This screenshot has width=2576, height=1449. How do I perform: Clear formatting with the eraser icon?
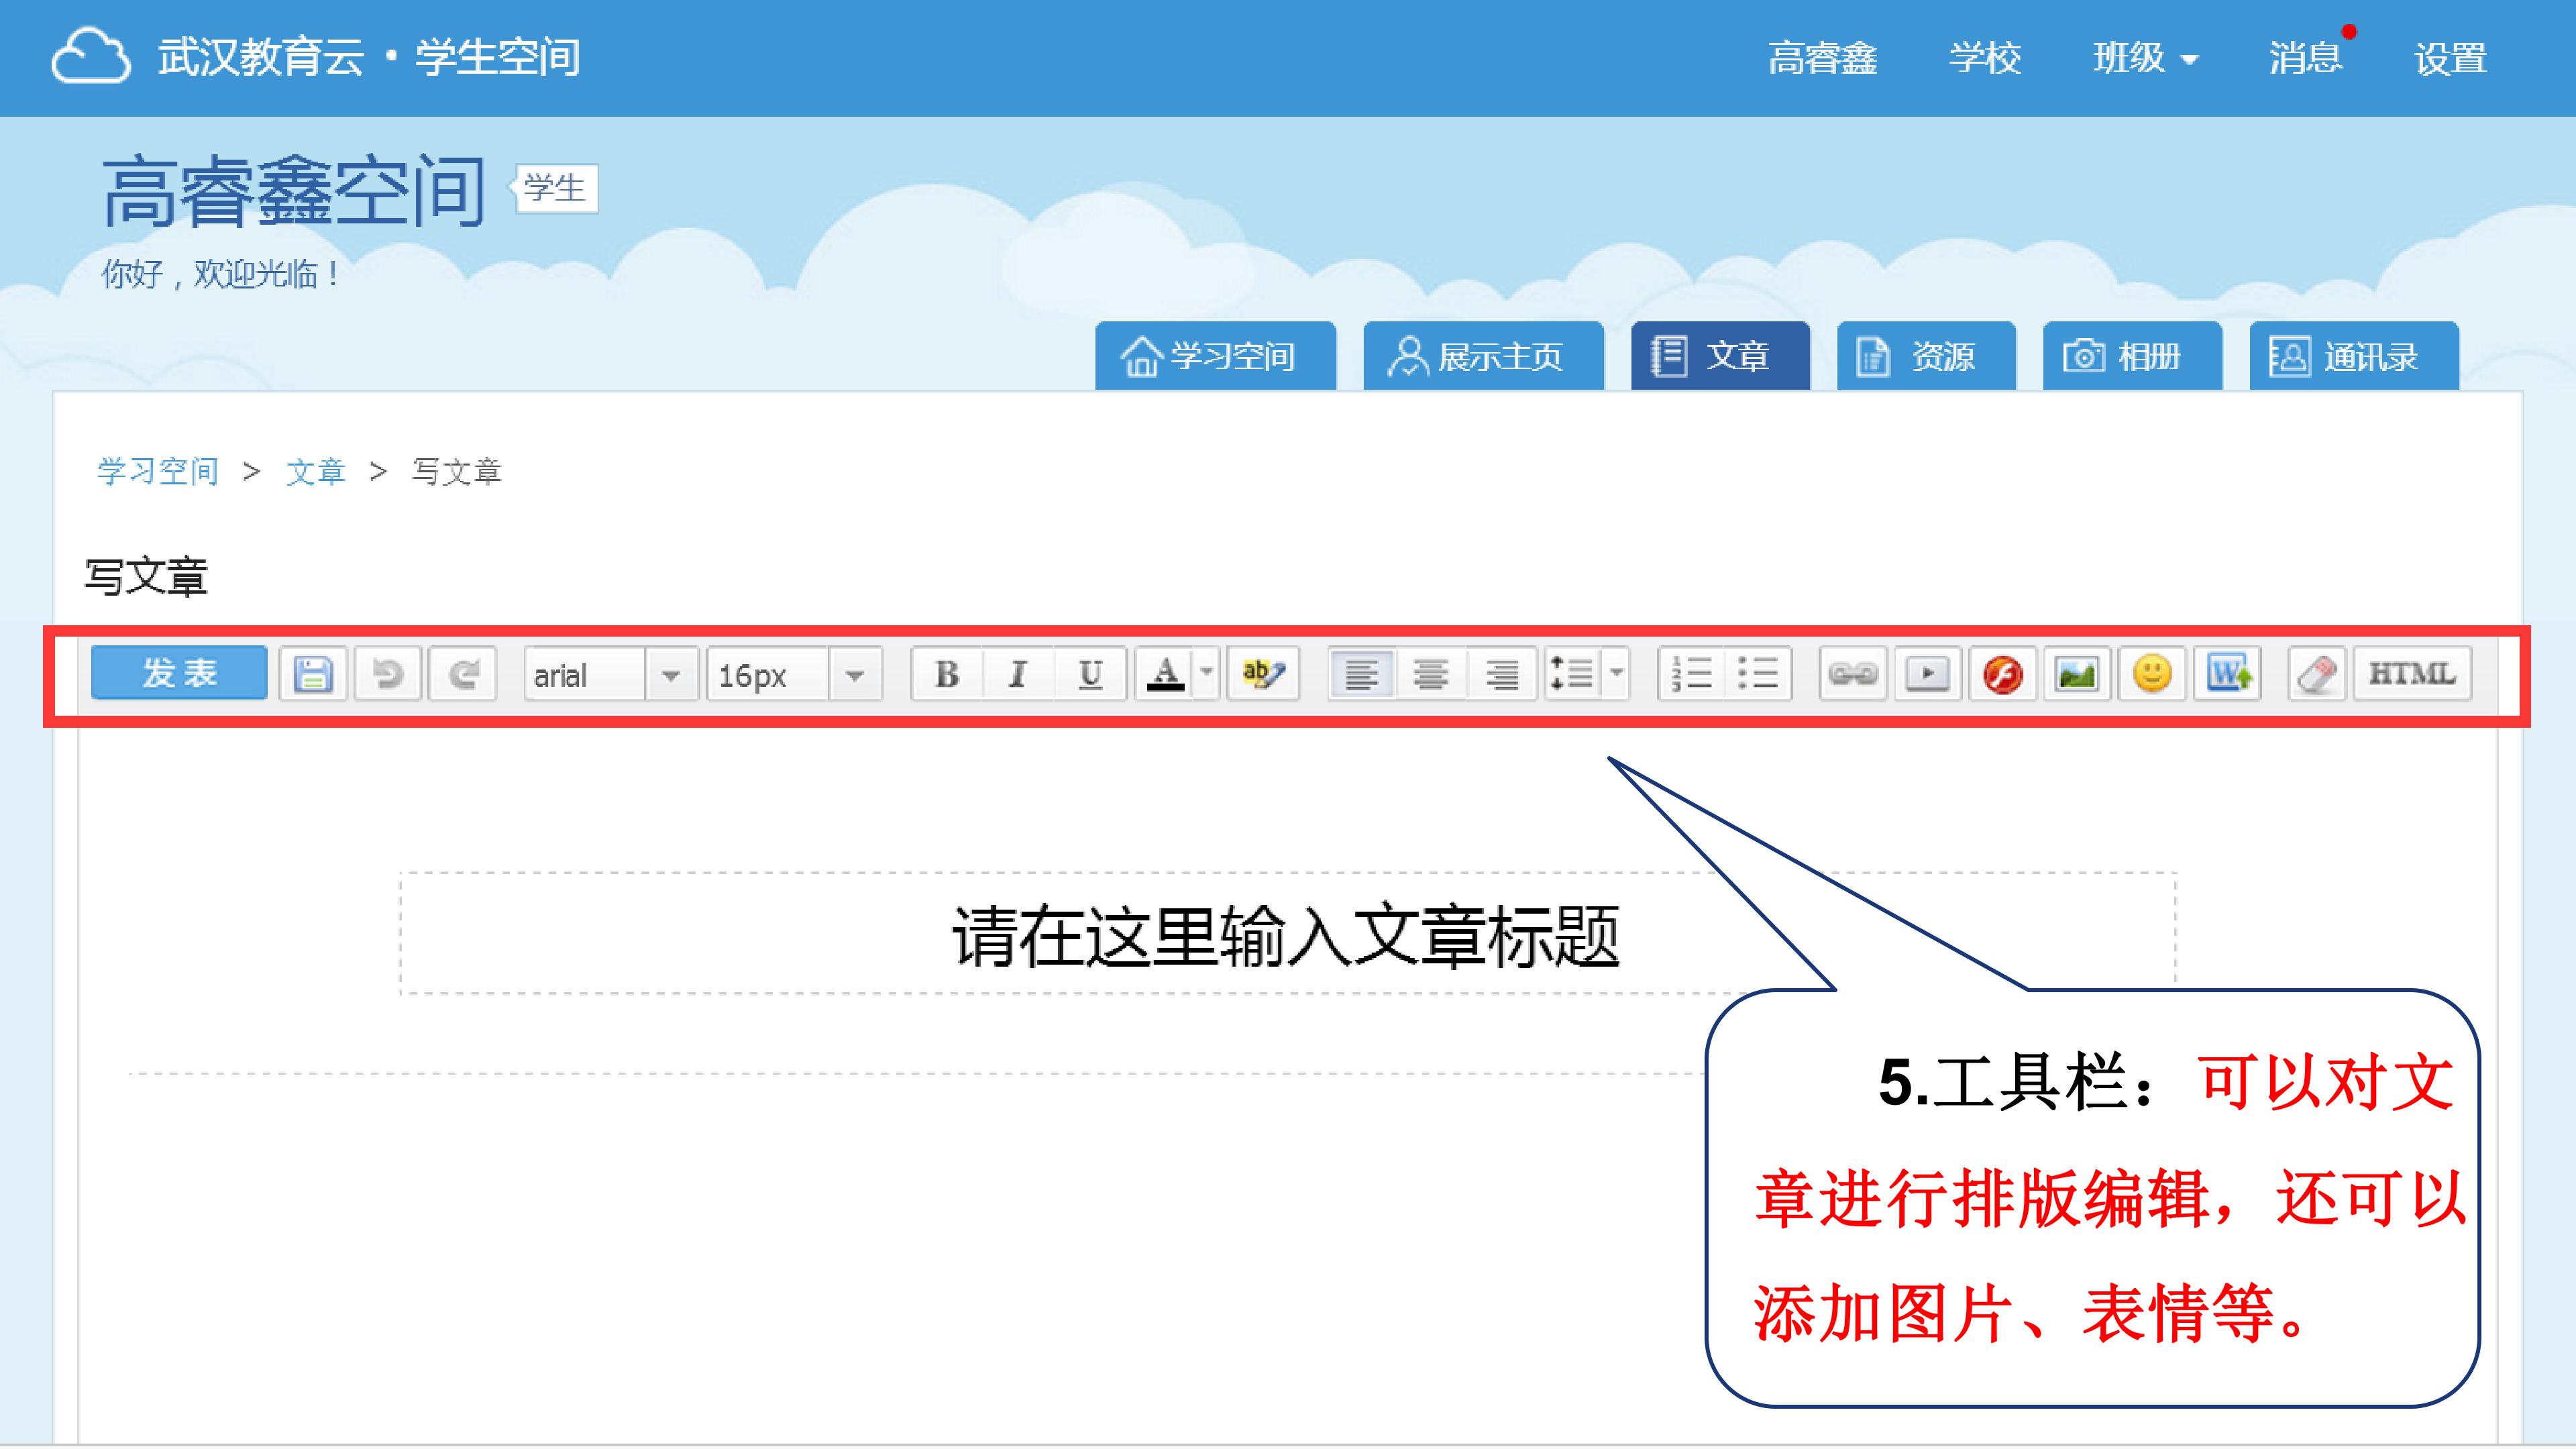[x=2316, y=674]
